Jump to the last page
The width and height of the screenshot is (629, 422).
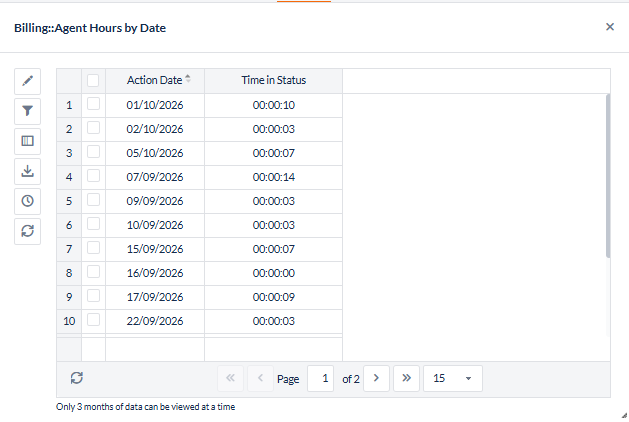[406, 378]
